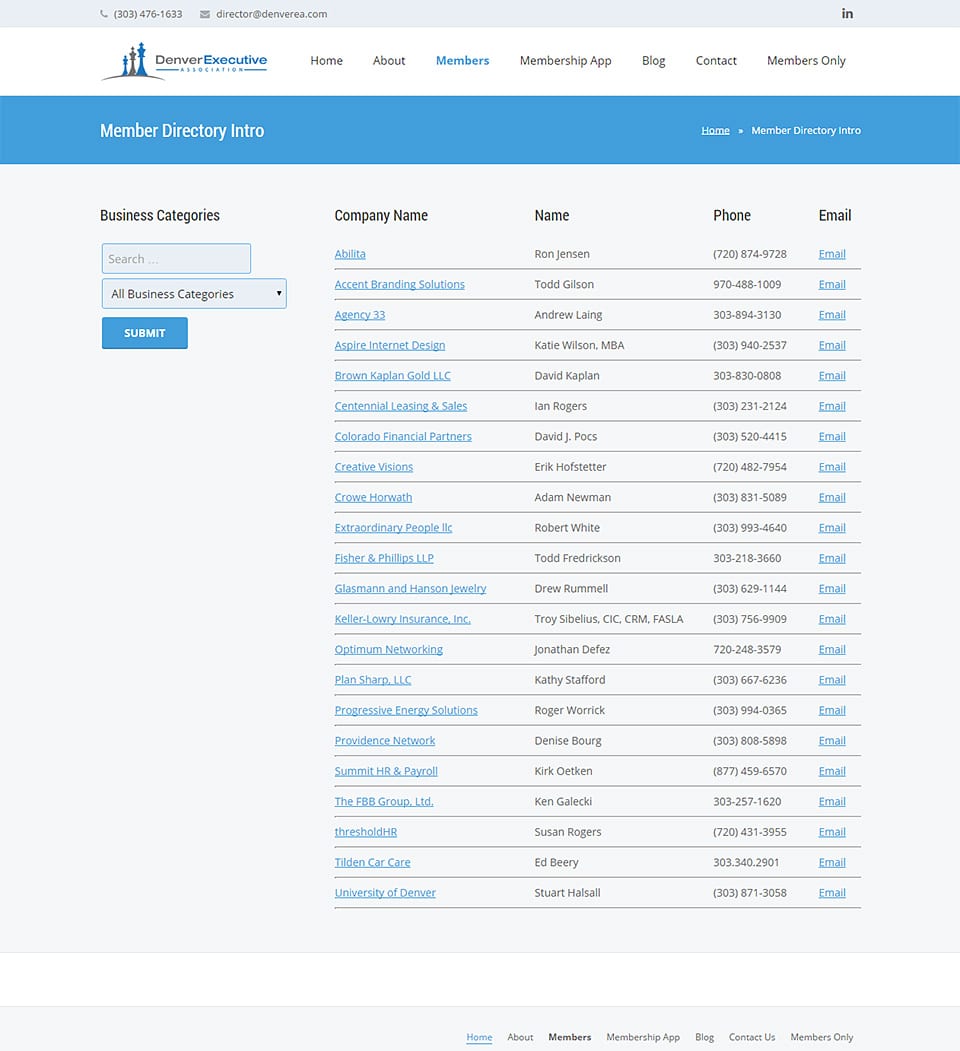Click Email link for Jonathan Defez

832,650
